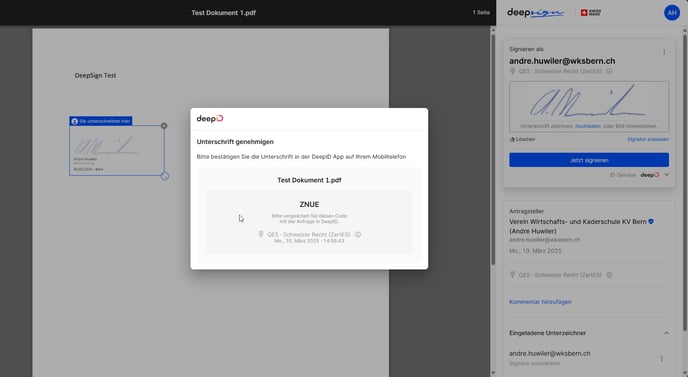Click the Swiss Made badge
Image resolution: width=688 pixels, height=377 pixels.
(591, 13)
